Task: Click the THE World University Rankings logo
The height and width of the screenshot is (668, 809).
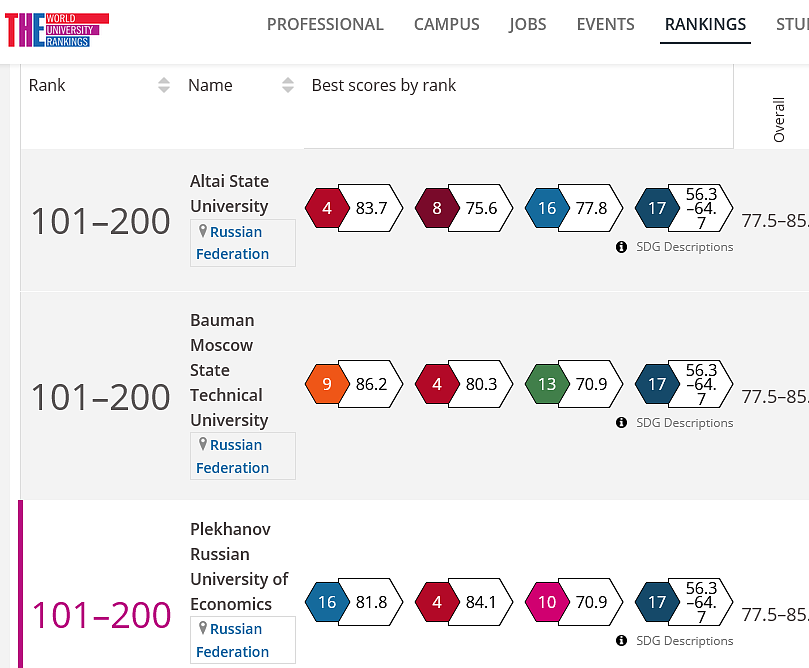Action: click(x=56, y=30)
